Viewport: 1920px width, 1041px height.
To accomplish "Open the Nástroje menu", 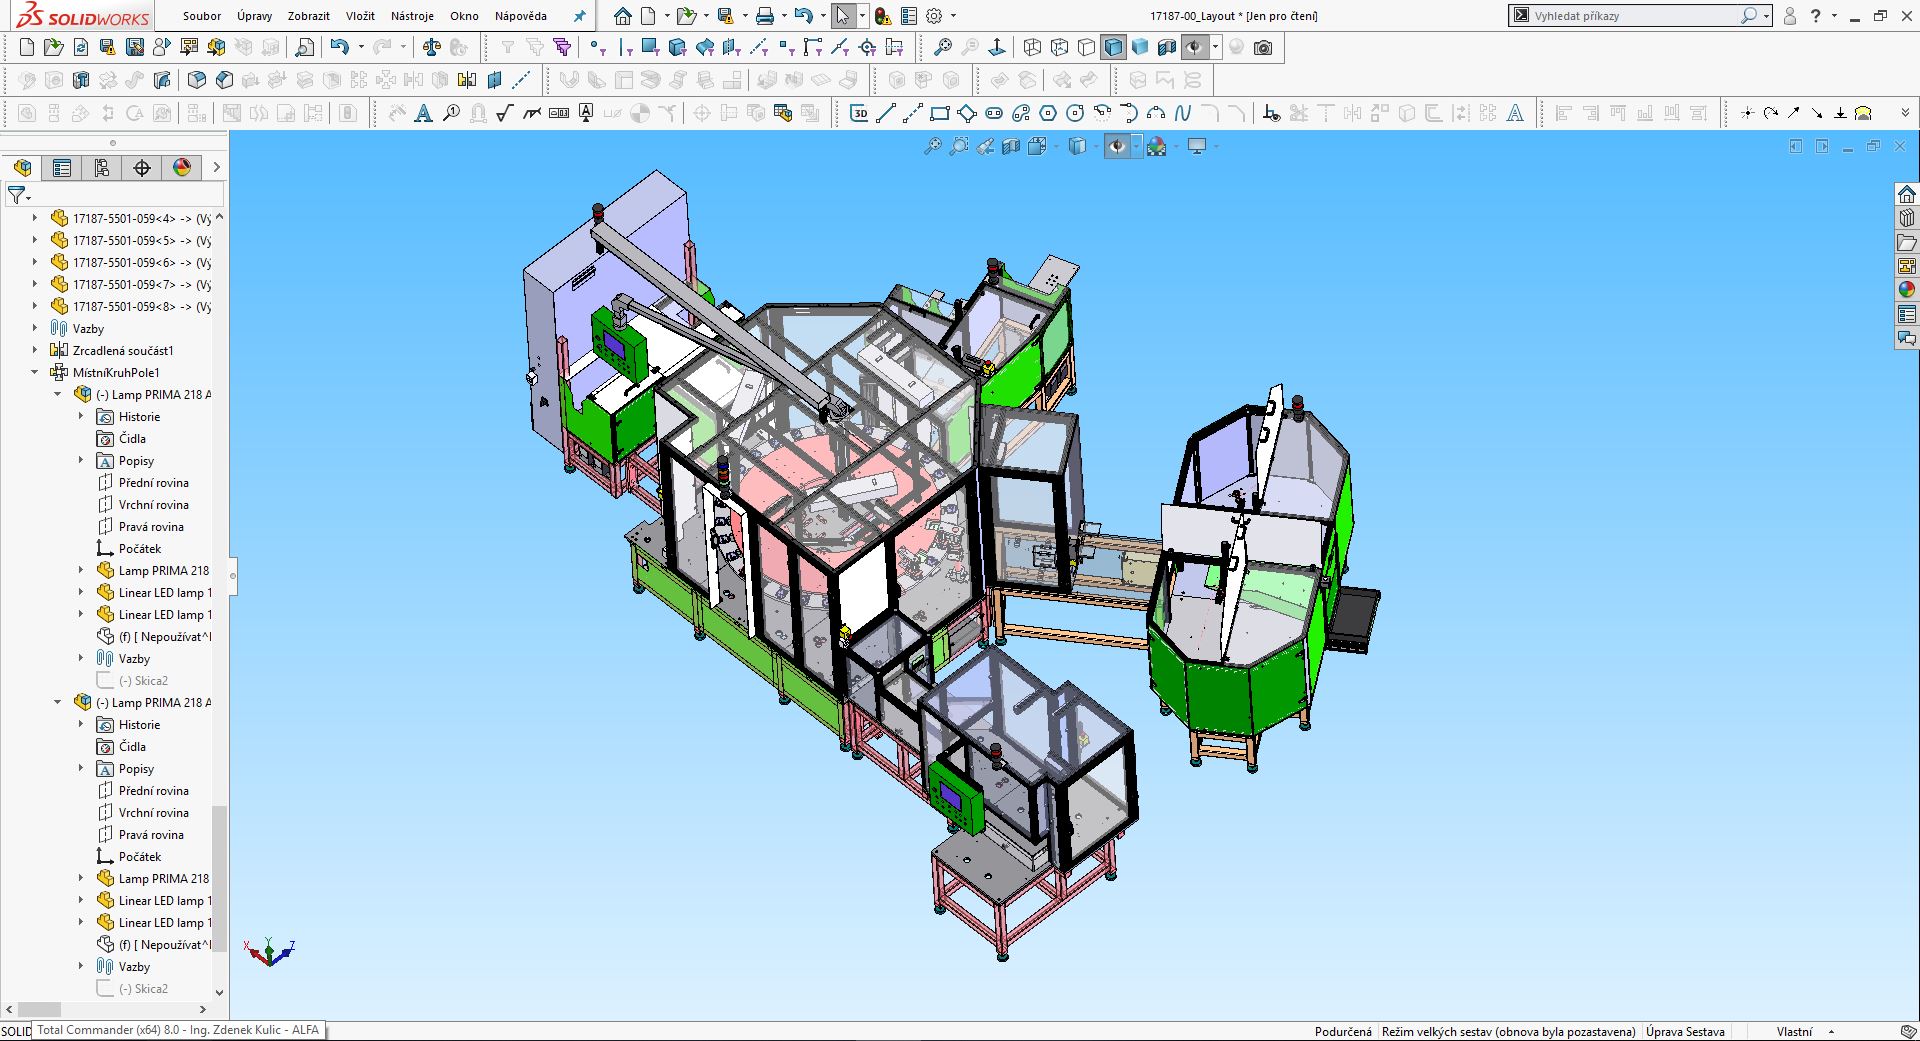I will tap(412, 16).
